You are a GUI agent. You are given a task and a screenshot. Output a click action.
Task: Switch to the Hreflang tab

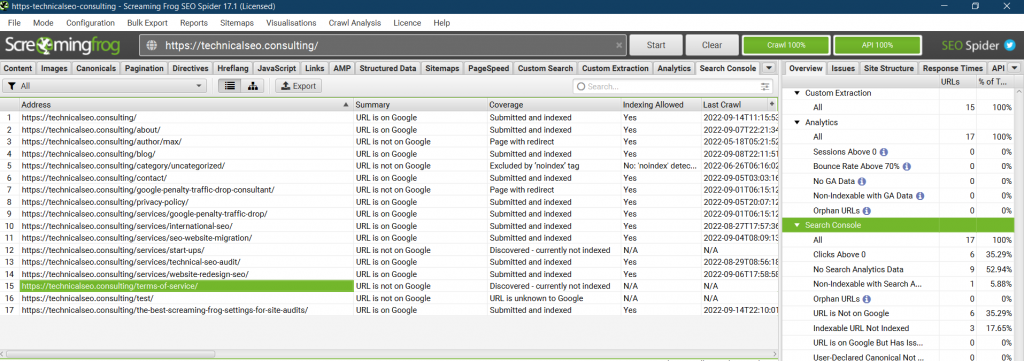pos(232,68)
